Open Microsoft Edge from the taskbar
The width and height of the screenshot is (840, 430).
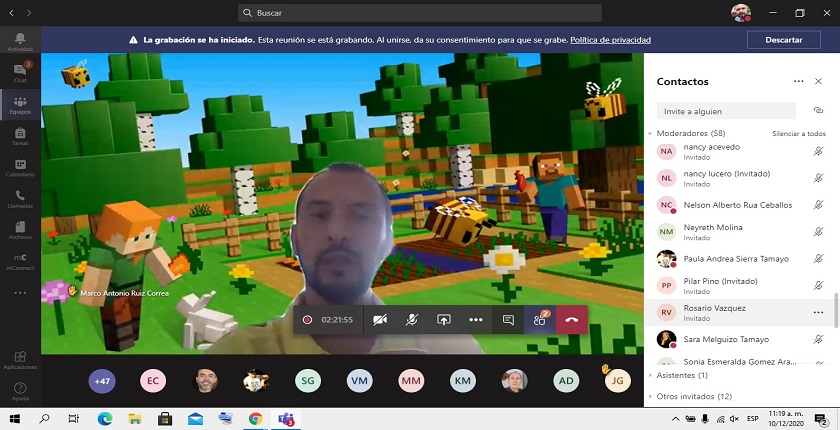[x=104, y=419]
